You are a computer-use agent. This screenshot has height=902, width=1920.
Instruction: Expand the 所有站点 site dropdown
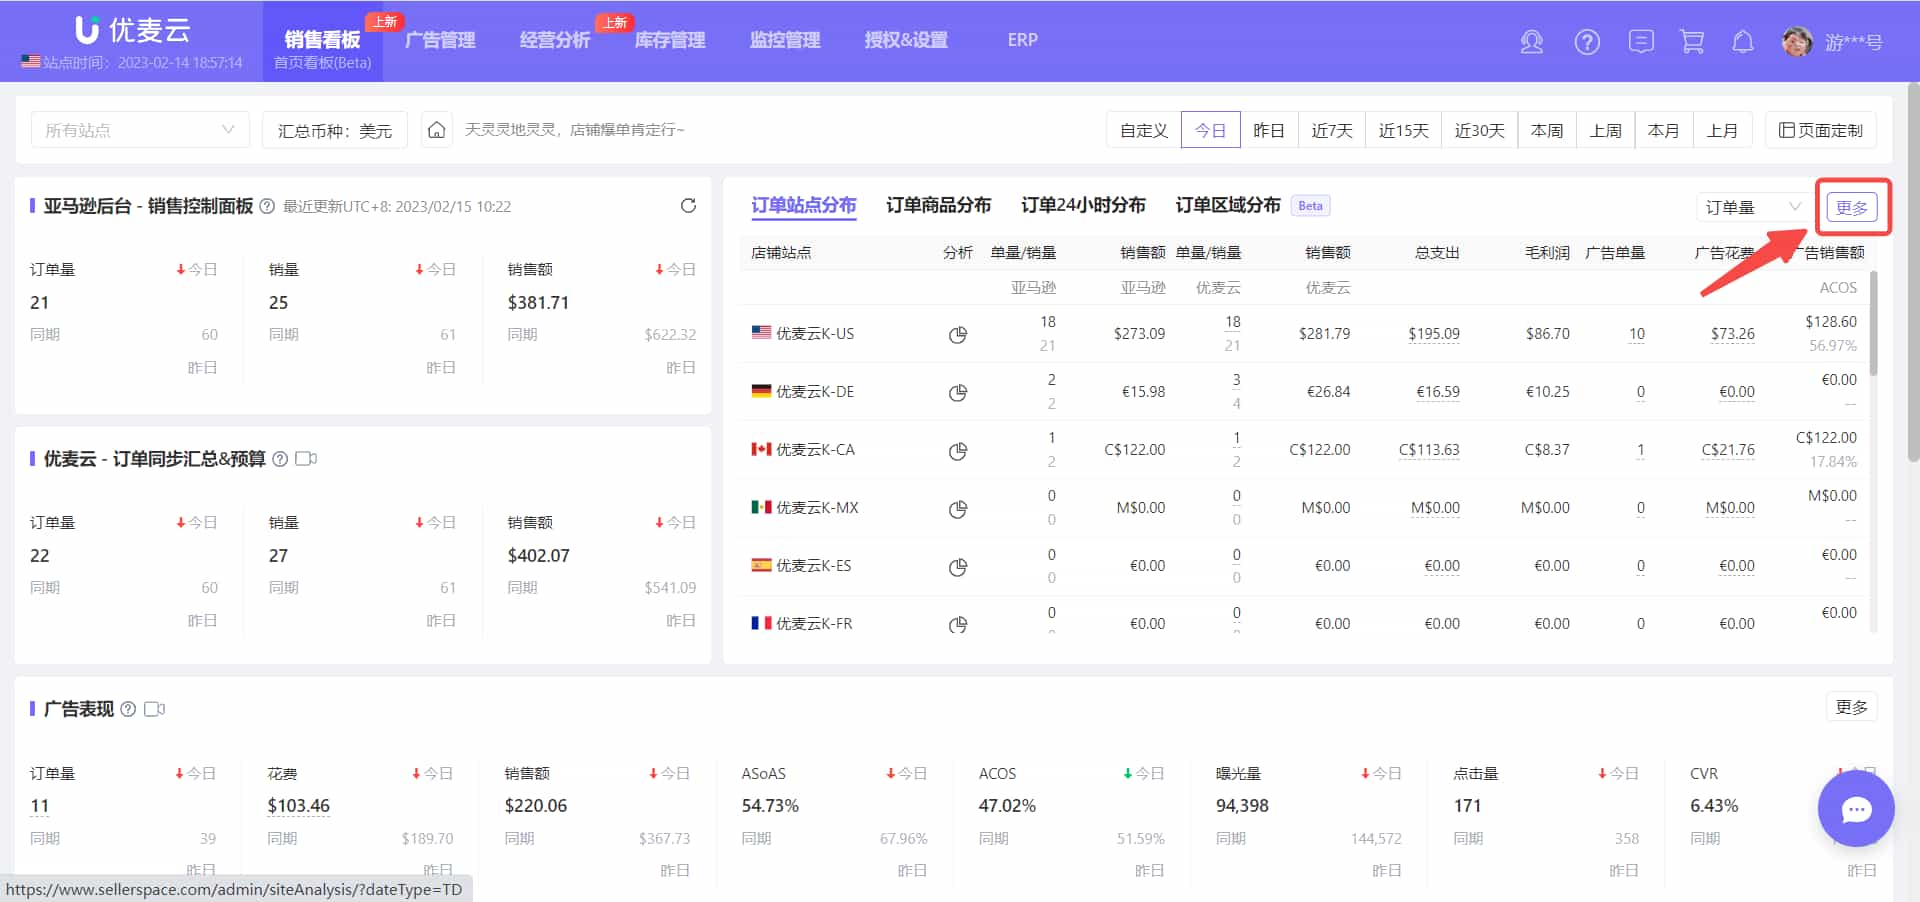[140, 130]
